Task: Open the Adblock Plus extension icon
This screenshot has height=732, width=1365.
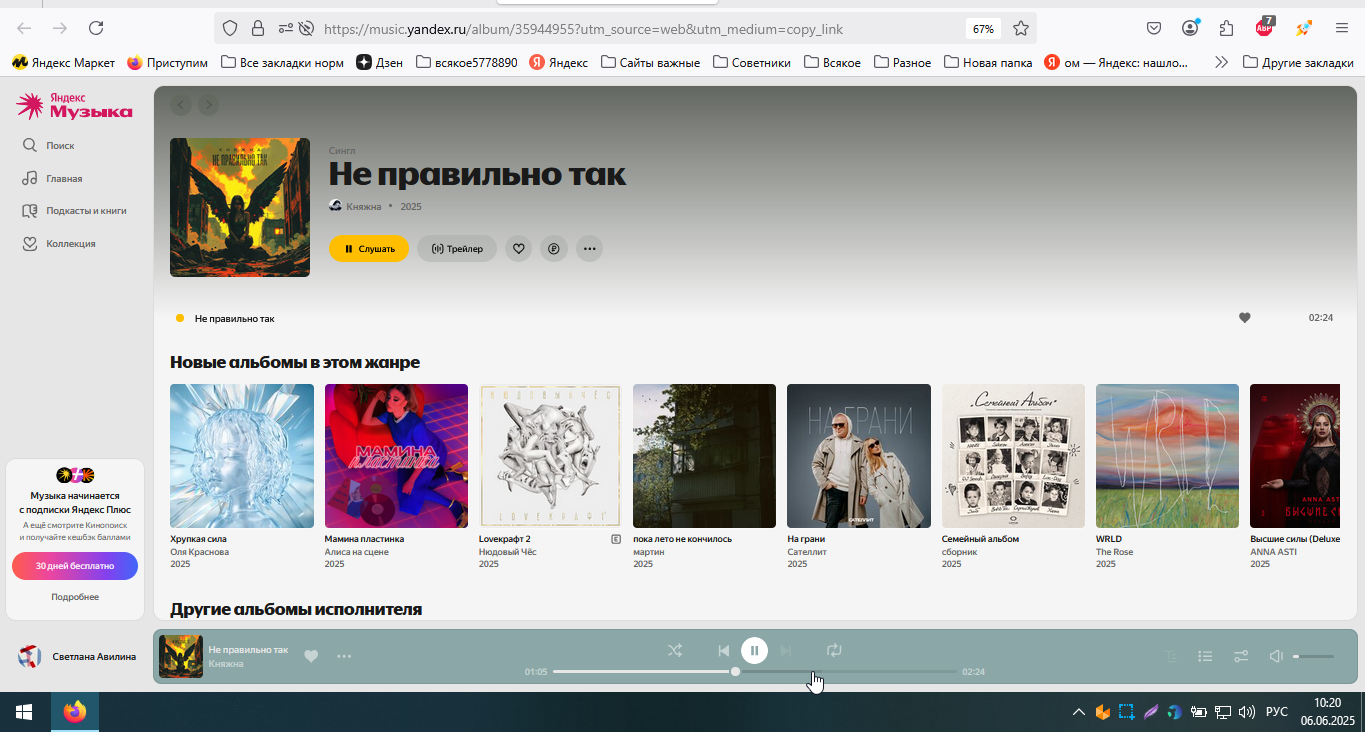Action: pos(1265,27)
